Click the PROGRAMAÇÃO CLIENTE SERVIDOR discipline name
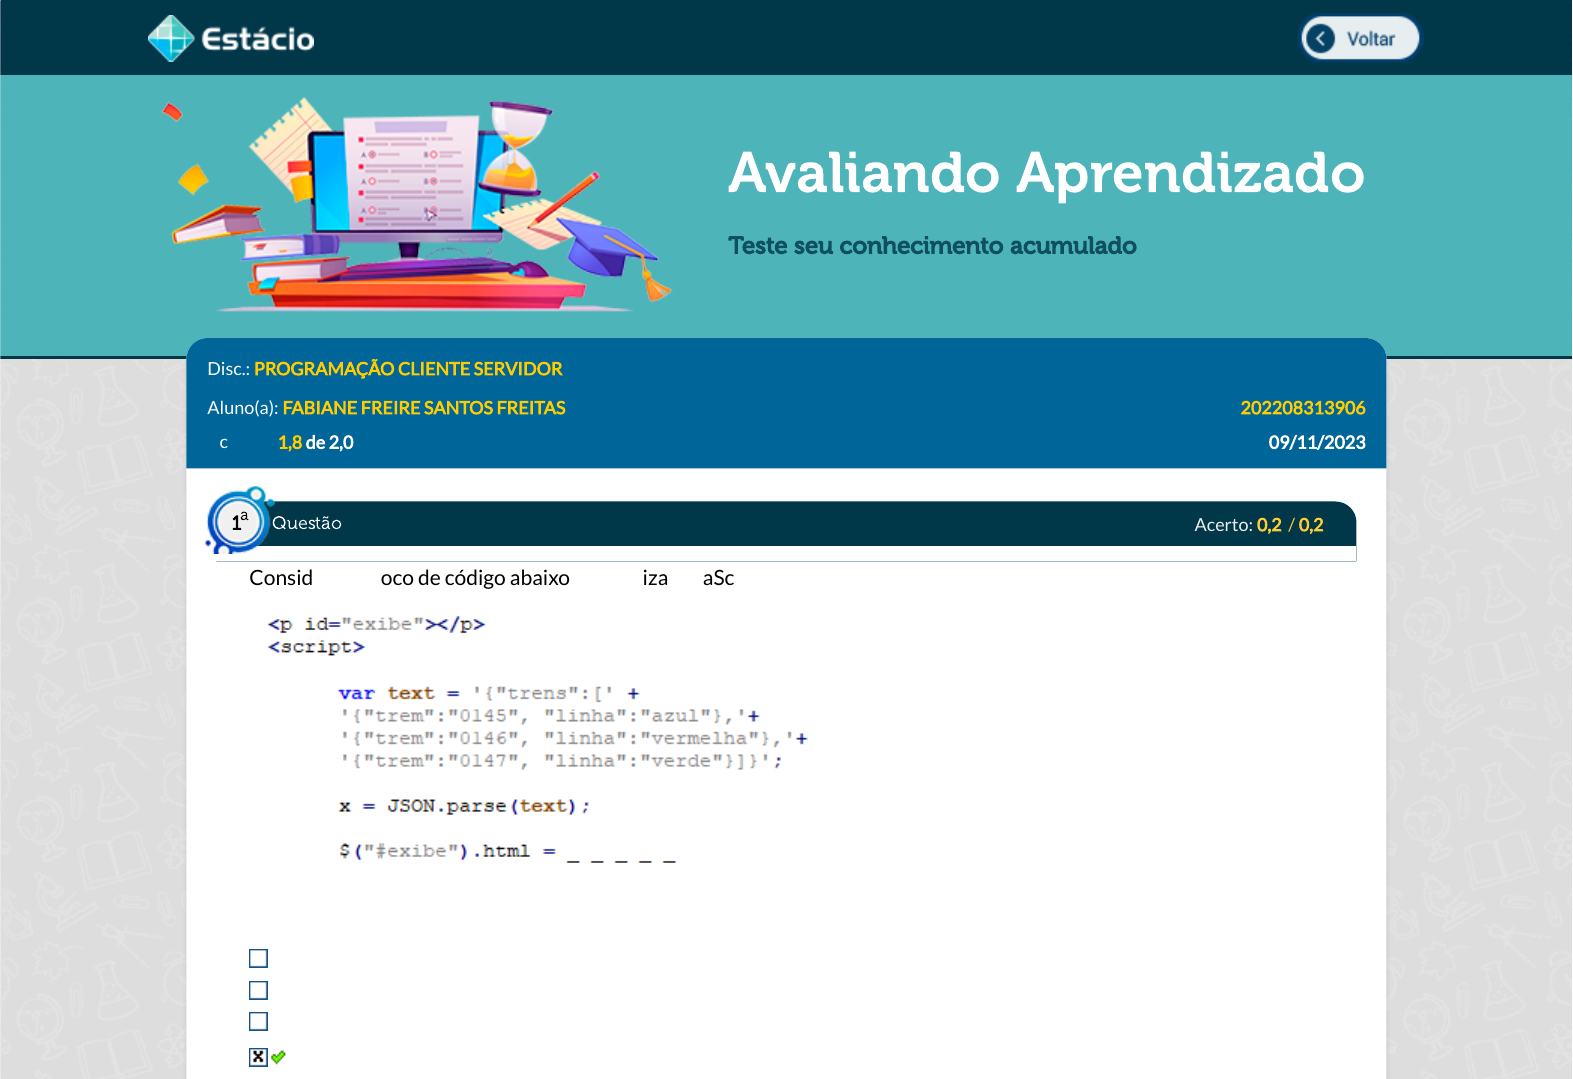This screenshot has width=1573, height=1079. [x=408, y=369]
